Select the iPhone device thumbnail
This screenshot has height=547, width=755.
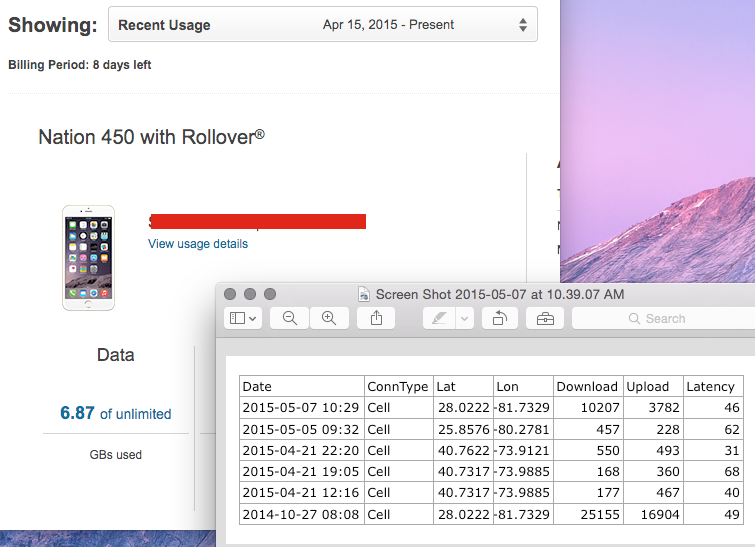click(89, 258)
